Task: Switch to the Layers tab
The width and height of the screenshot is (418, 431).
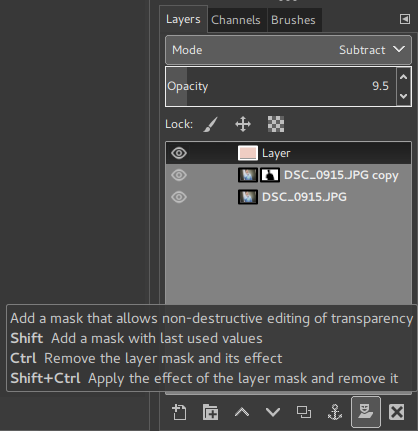Action: [183, 19]
